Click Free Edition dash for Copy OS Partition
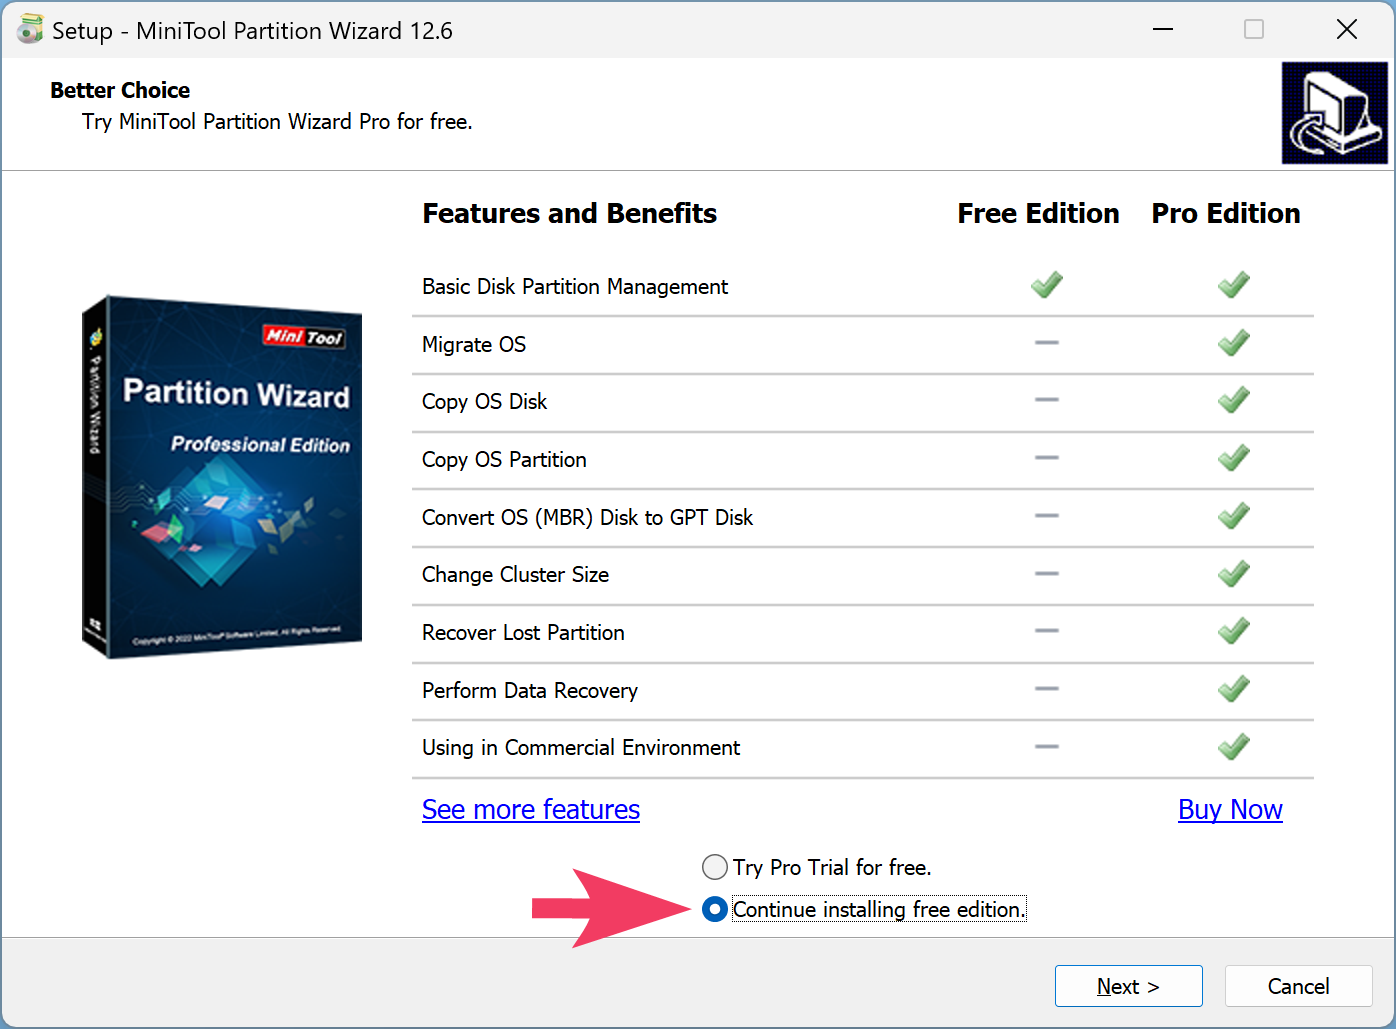The height and width of the screenshot is (1029, 1396). pos(1047,457)
